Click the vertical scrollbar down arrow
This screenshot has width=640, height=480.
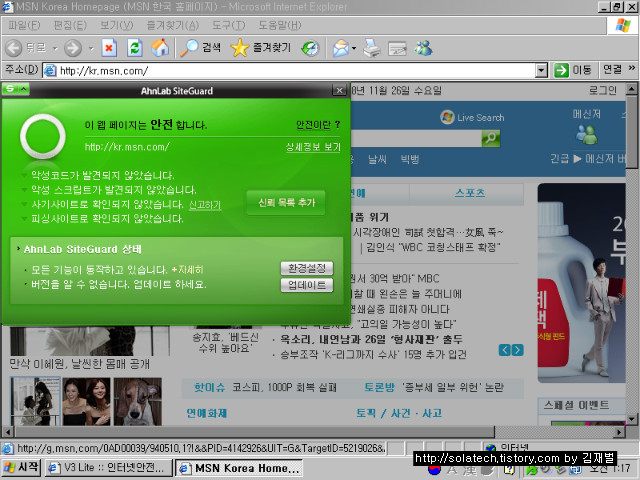(631, 419)
